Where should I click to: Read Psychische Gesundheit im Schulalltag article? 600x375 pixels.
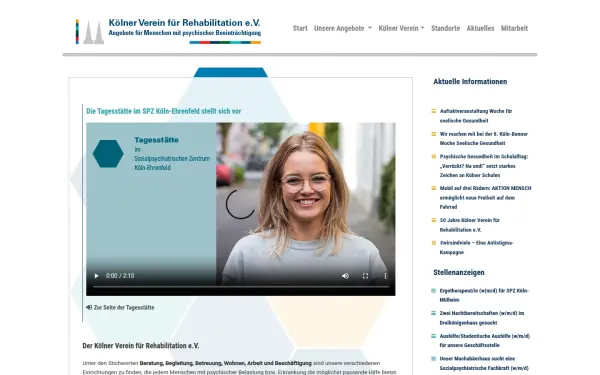coord(484,166)
